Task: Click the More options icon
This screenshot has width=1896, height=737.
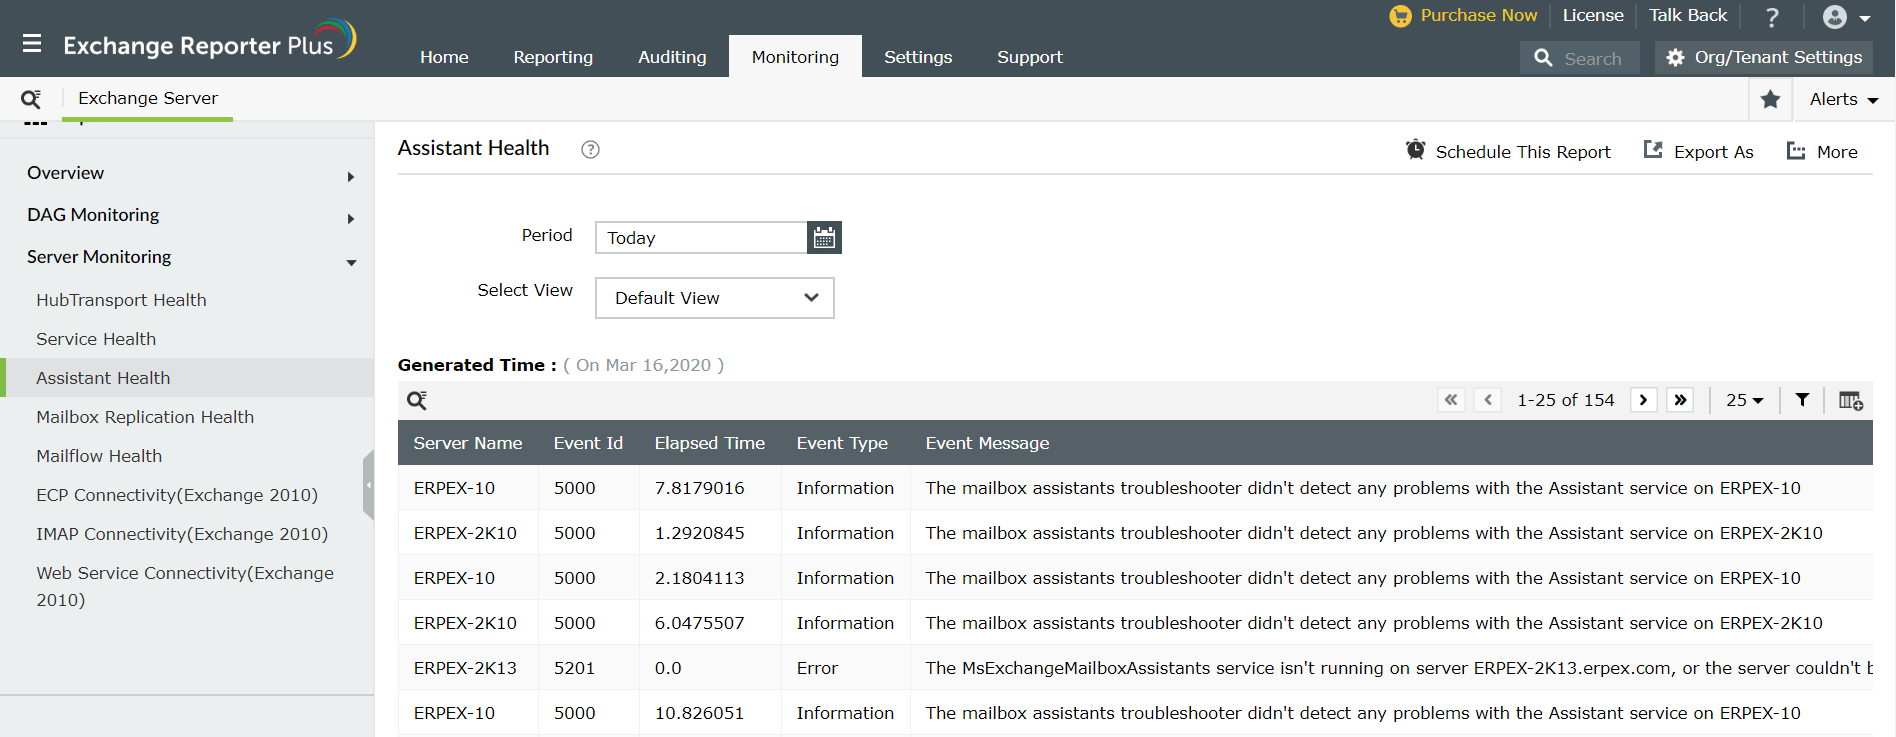Action: tap(1796, 151)
